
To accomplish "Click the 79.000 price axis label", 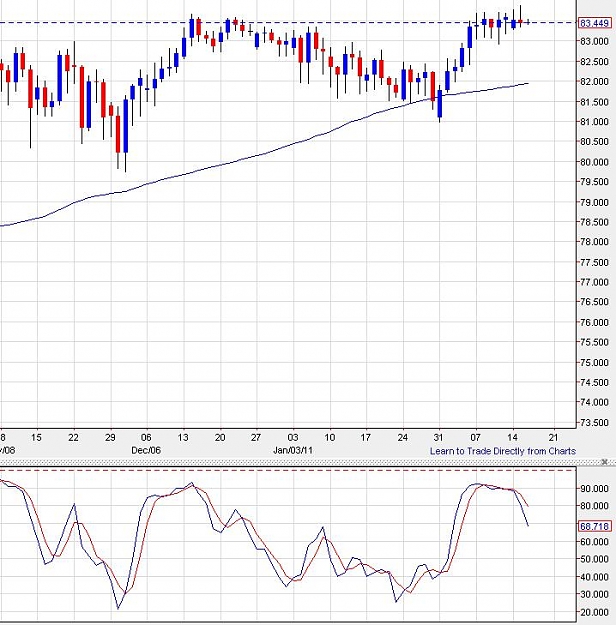I will (x=594, y=202).
